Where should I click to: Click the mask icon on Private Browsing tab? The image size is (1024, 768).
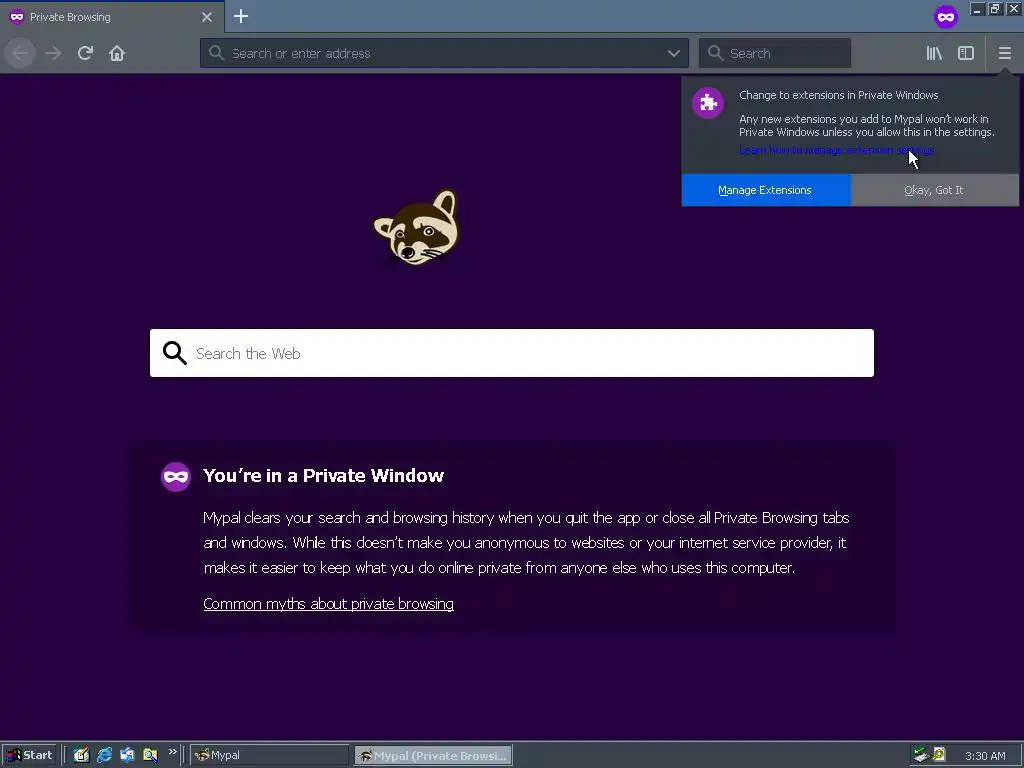pos(17,17)
